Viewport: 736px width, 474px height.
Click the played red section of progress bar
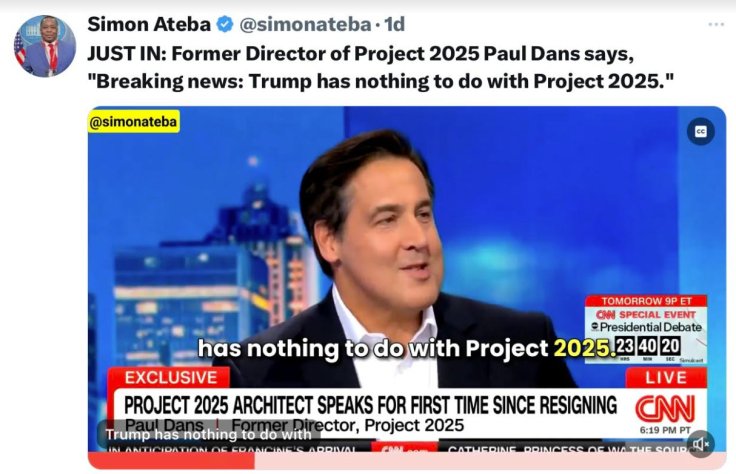[172, 461]
